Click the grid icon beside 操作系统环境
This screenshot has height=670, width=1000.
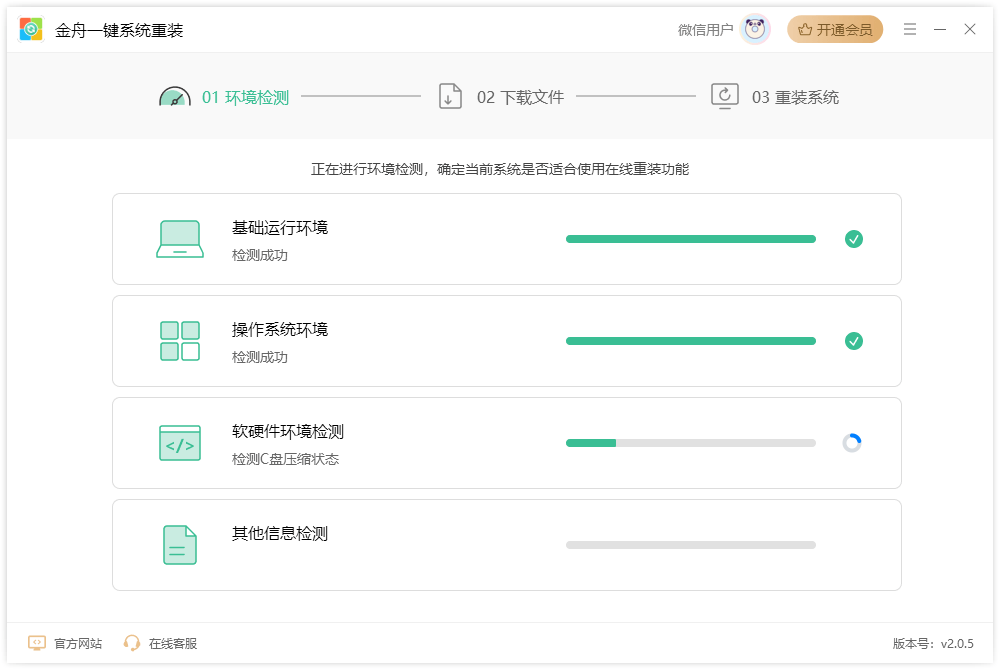point(179,340)
